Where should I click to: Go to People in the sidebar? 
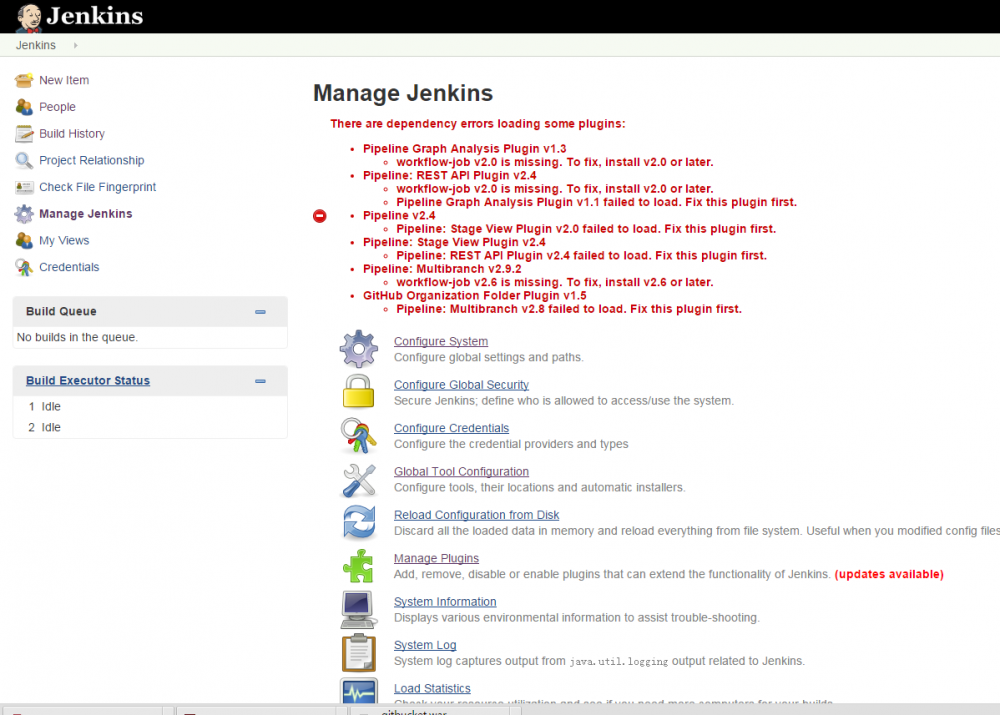tap(57, 107)
